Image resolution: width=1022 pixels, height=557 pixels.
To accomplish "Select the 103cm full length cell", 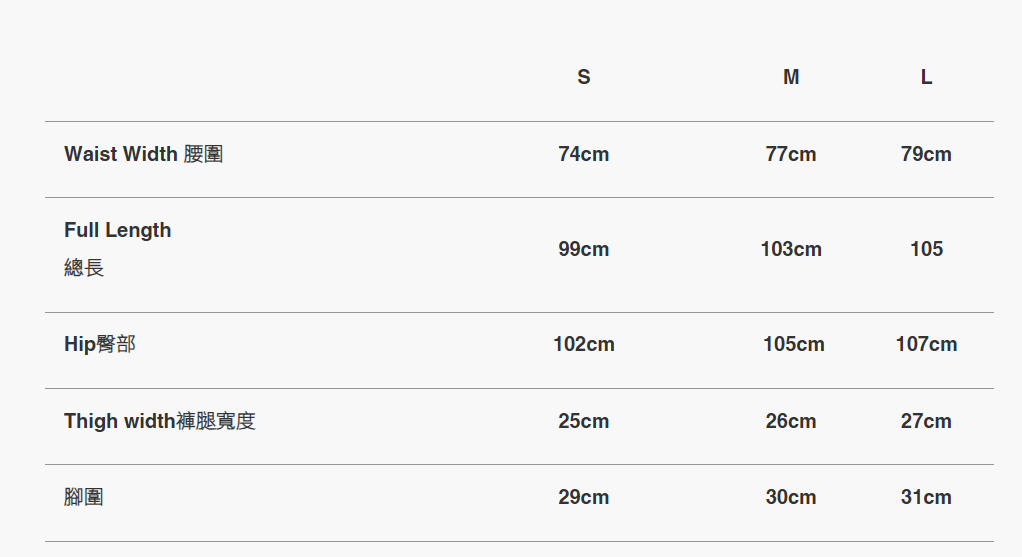I will tap(791, 249).
